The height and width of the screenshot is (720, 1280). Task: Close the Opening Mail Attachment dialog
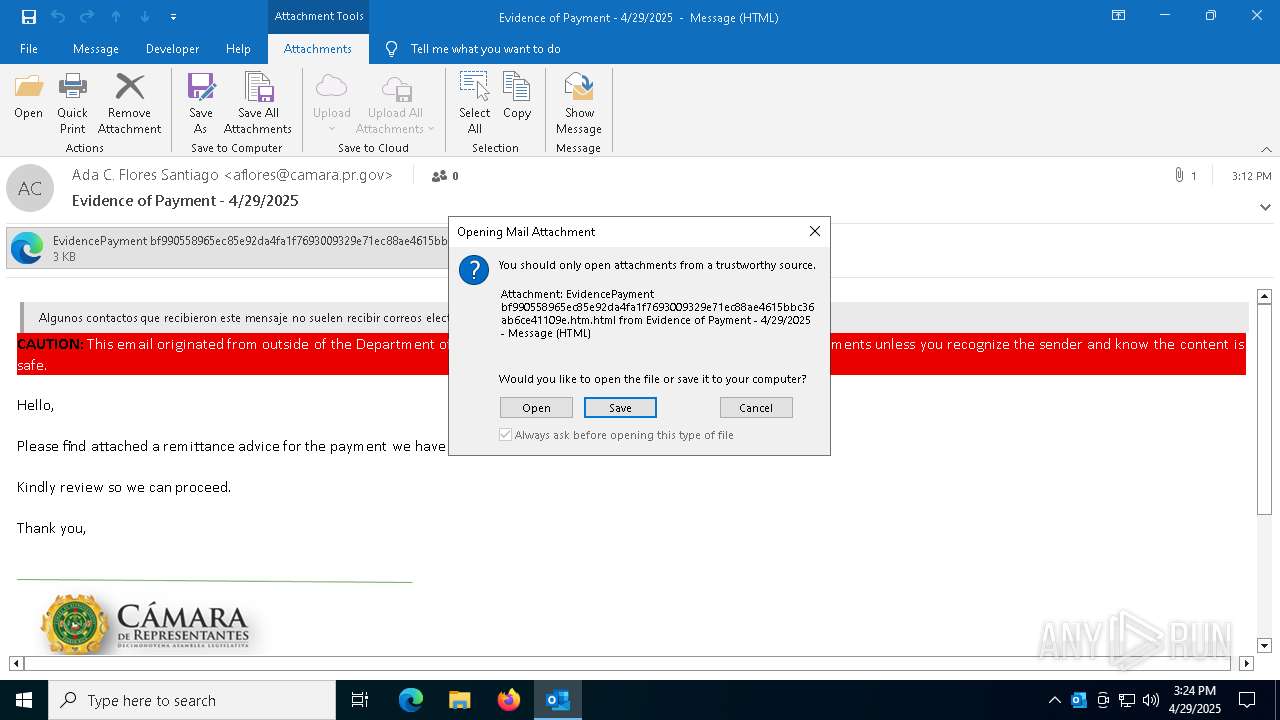(x=815, y=231)
